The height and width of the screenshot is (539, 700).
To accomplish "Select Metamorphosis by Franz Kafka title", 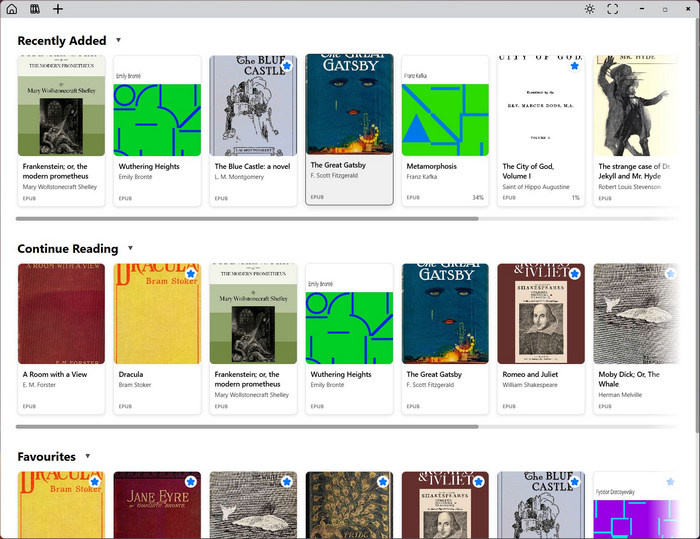I will (x=431, y=166).
